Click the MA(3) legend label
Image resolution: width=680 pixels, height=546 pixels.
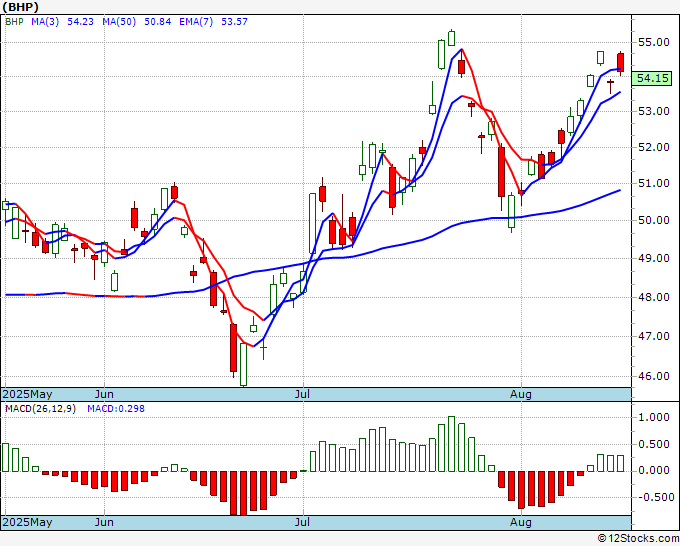pyautogui.click(x=45, y=21)
